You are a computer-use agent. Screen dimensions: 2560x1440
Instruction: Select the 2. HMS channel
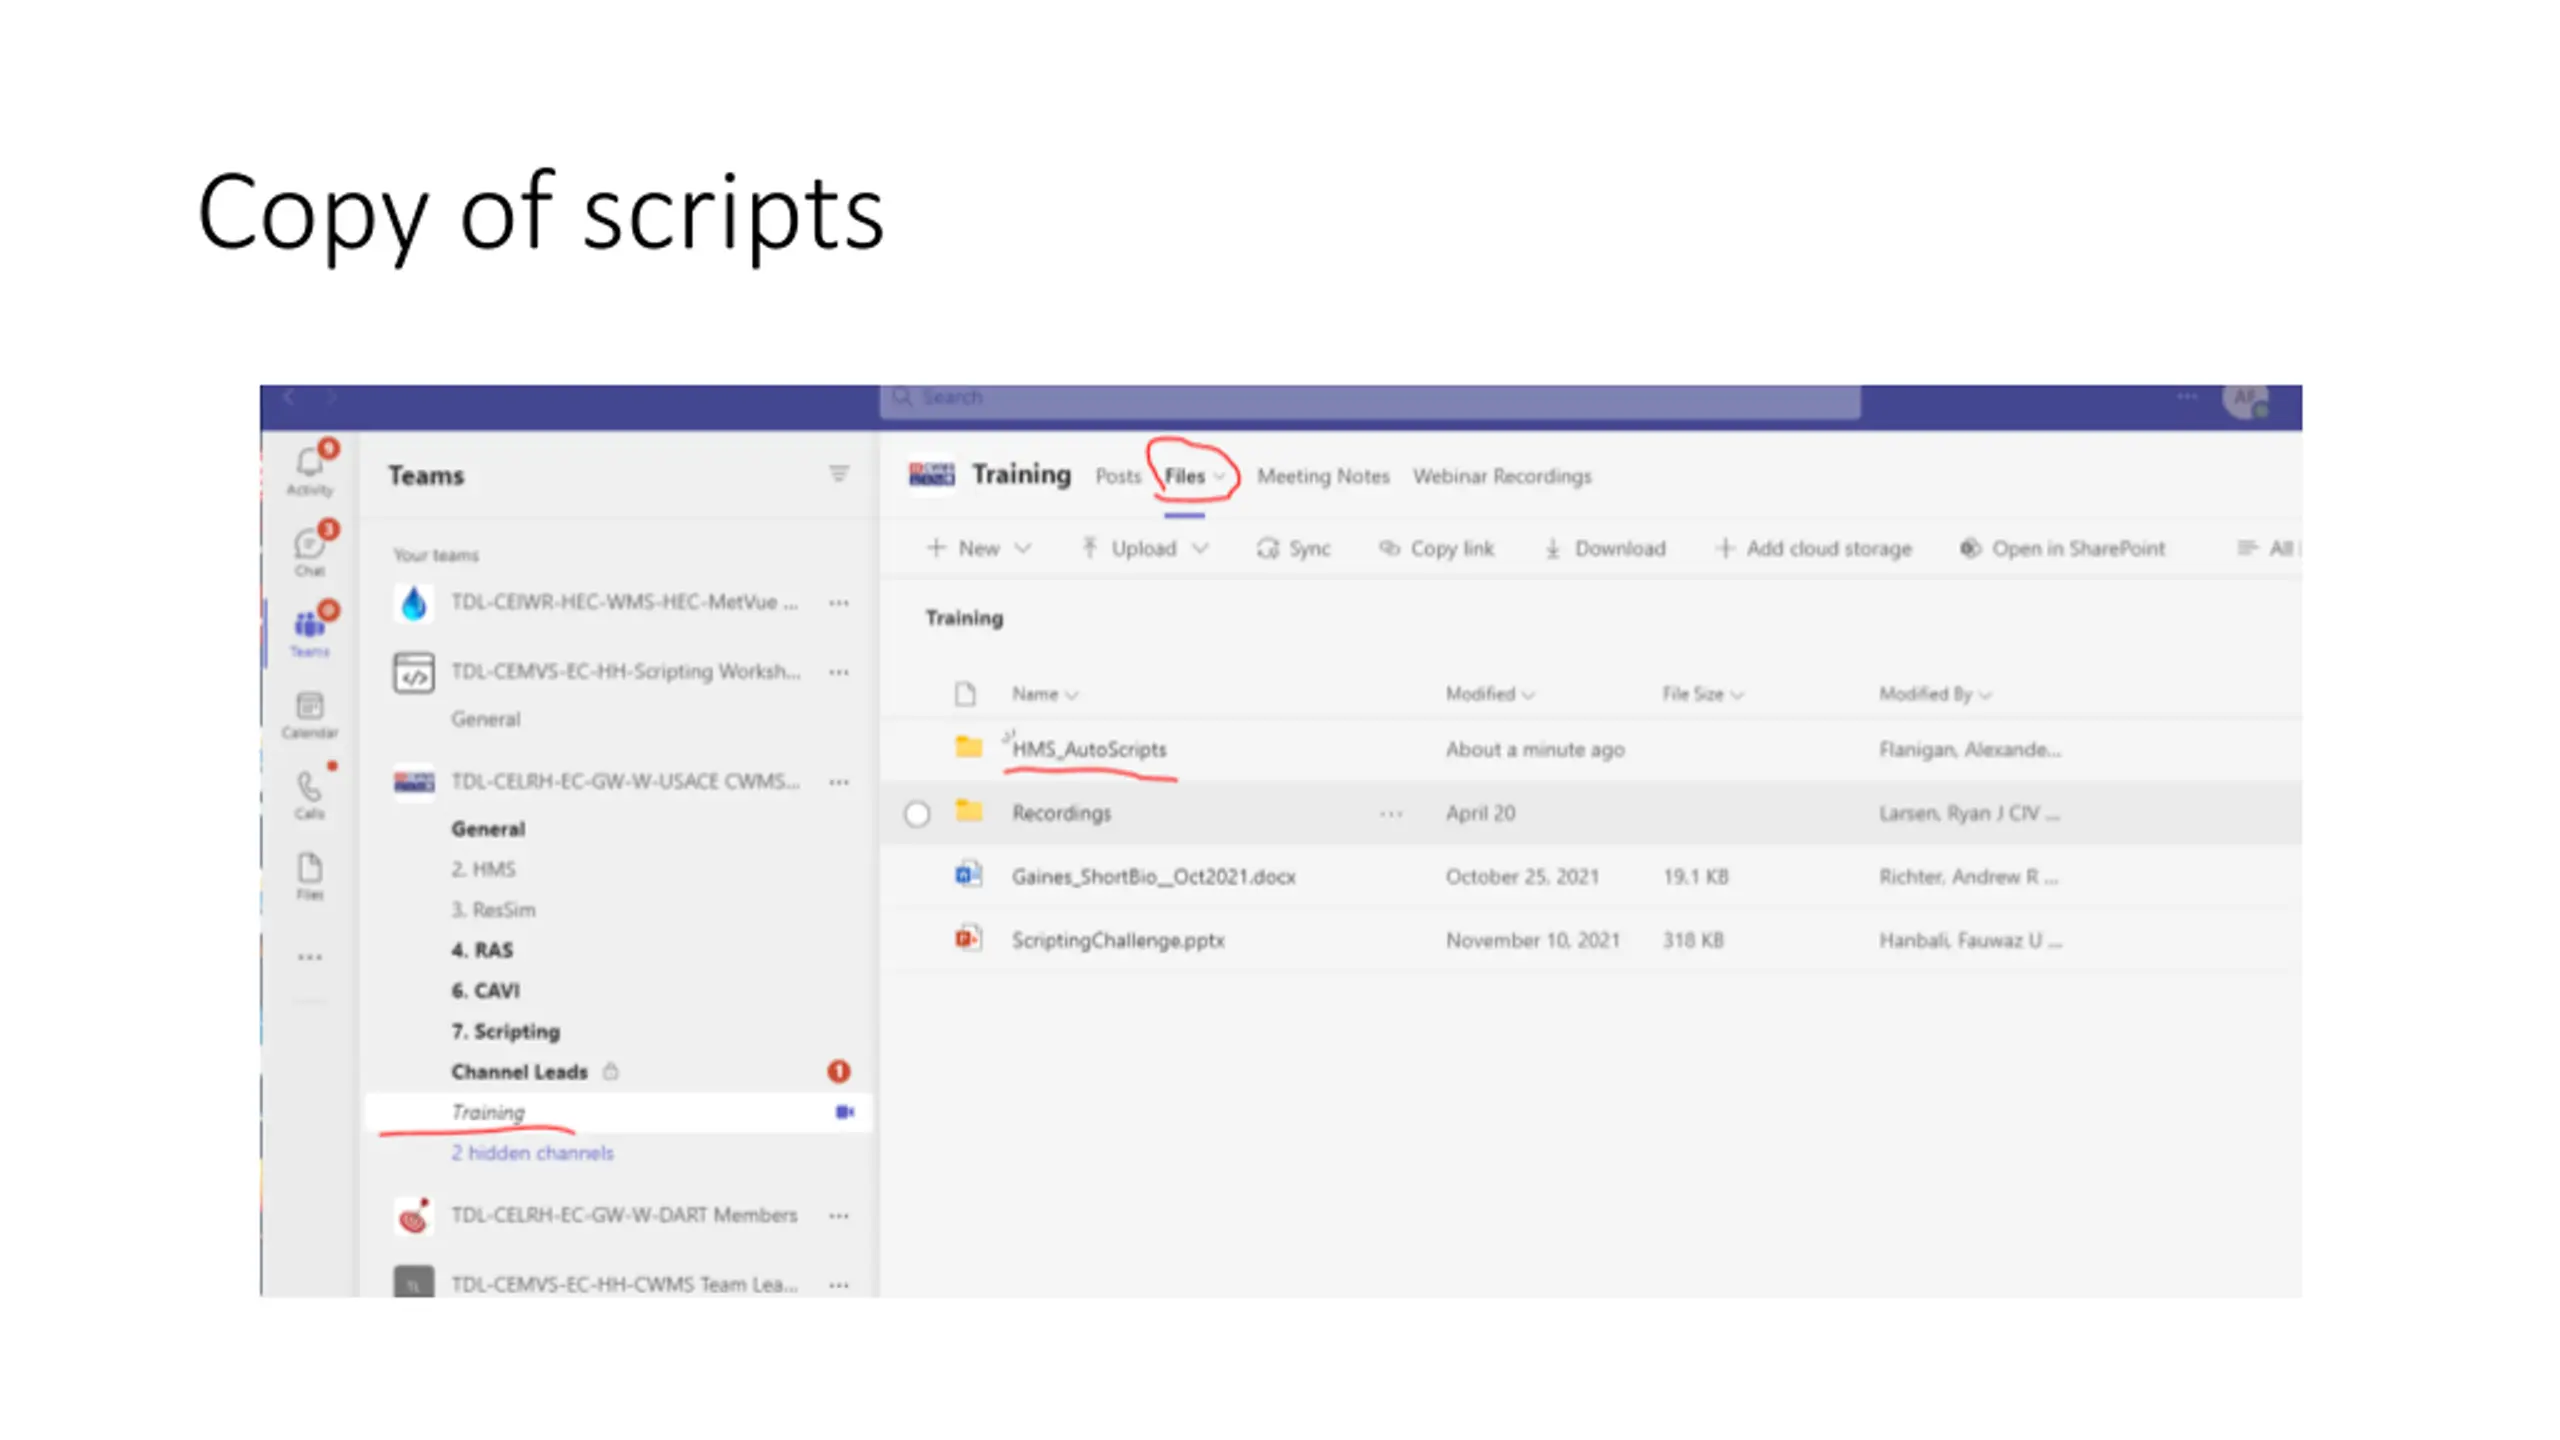click(x=483, y=869)
